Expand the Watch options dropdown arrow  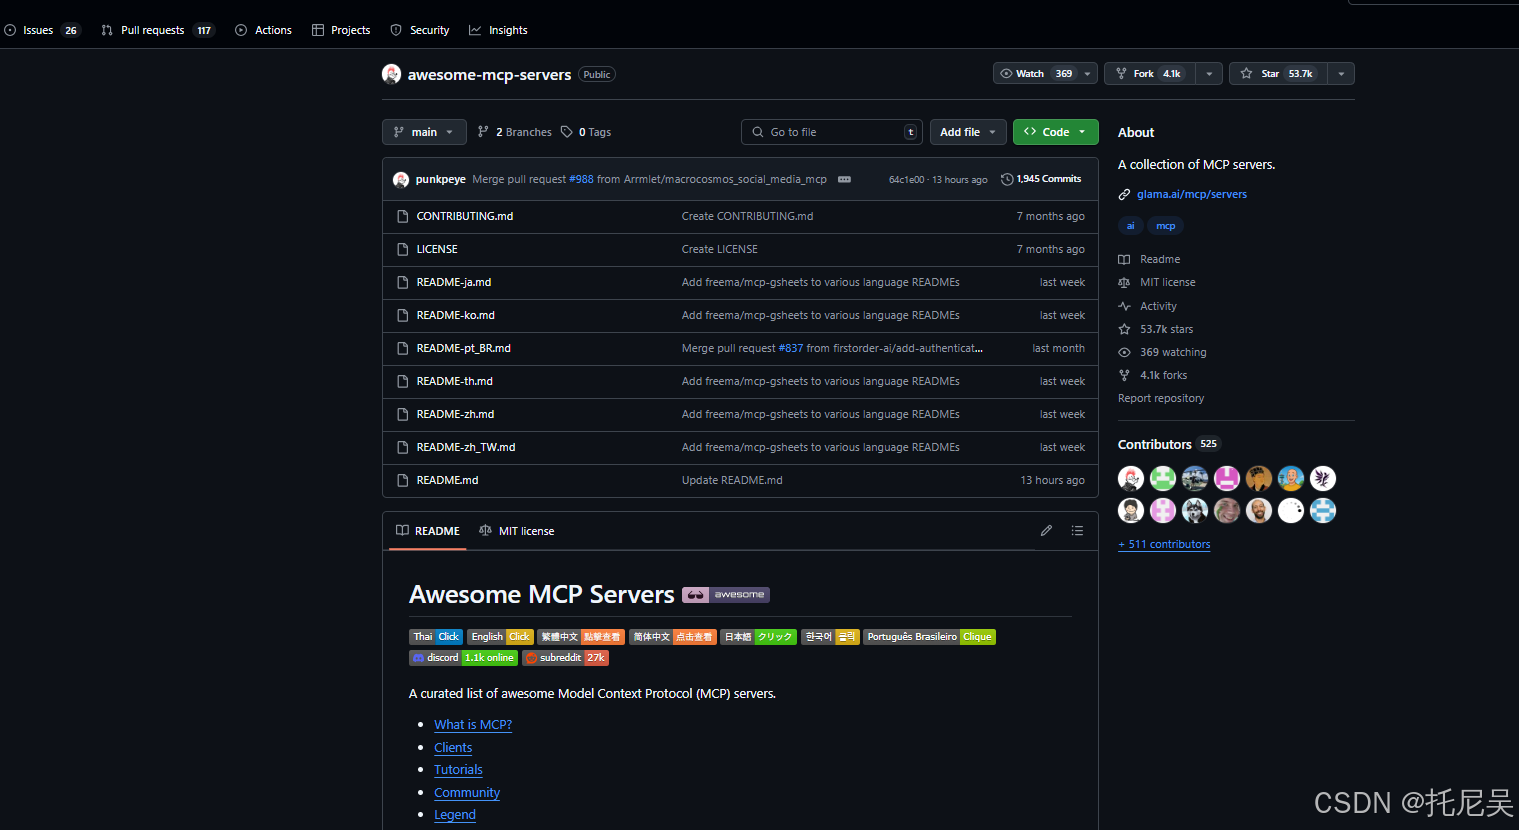tap(1088, 74)
